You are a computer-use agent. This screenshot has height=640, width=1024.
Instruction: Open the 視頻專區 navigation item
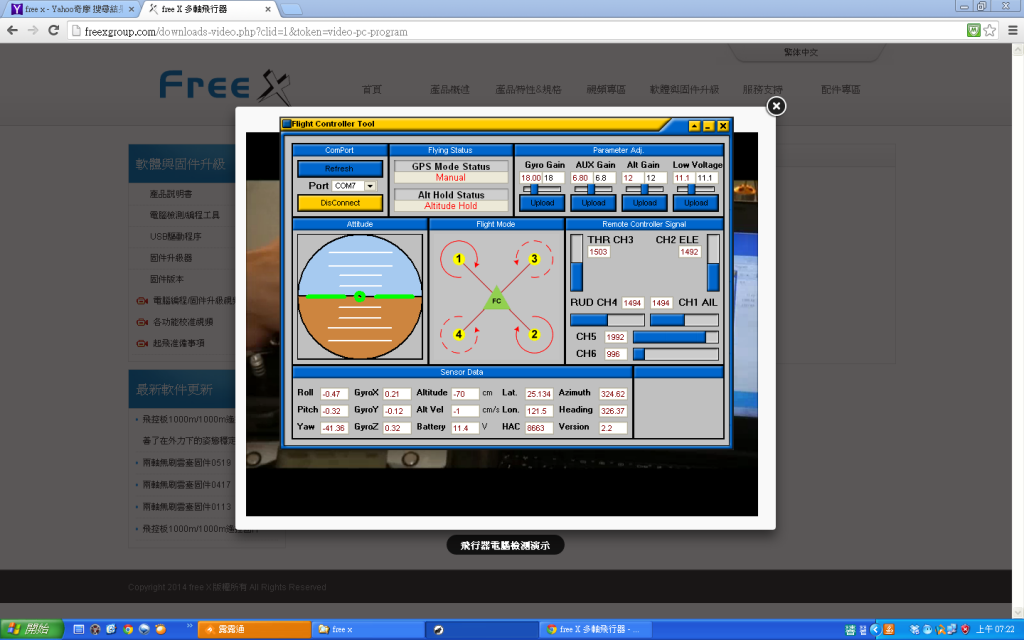click(606, 89)
